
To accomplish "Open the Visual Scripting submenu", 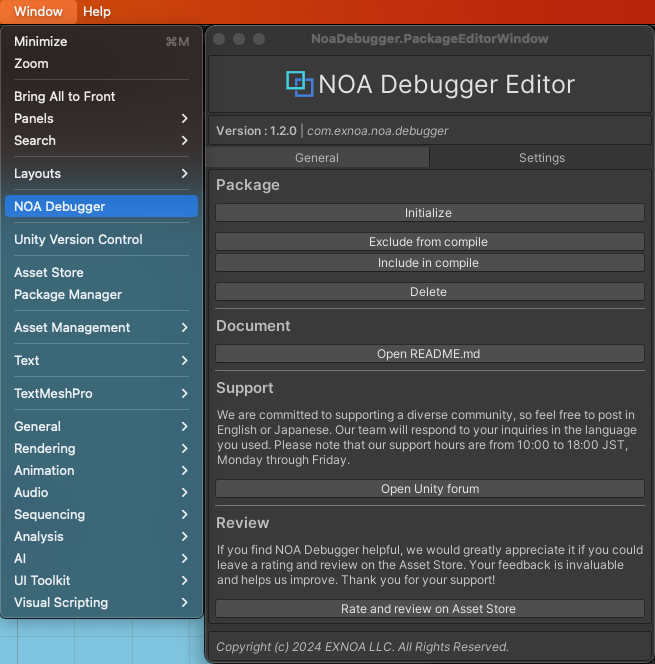I will 101,603.
